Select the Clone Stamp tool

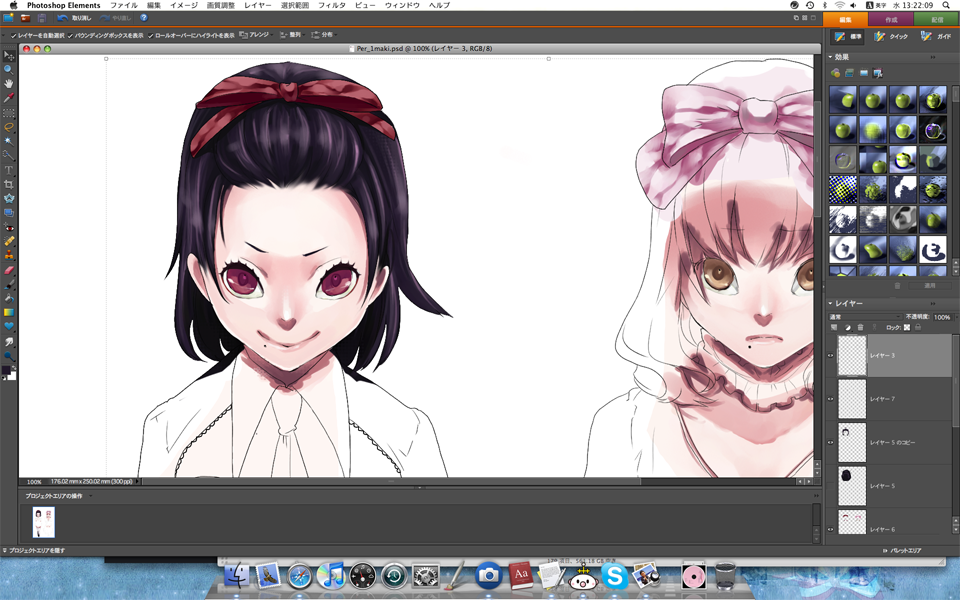(9, 255)
